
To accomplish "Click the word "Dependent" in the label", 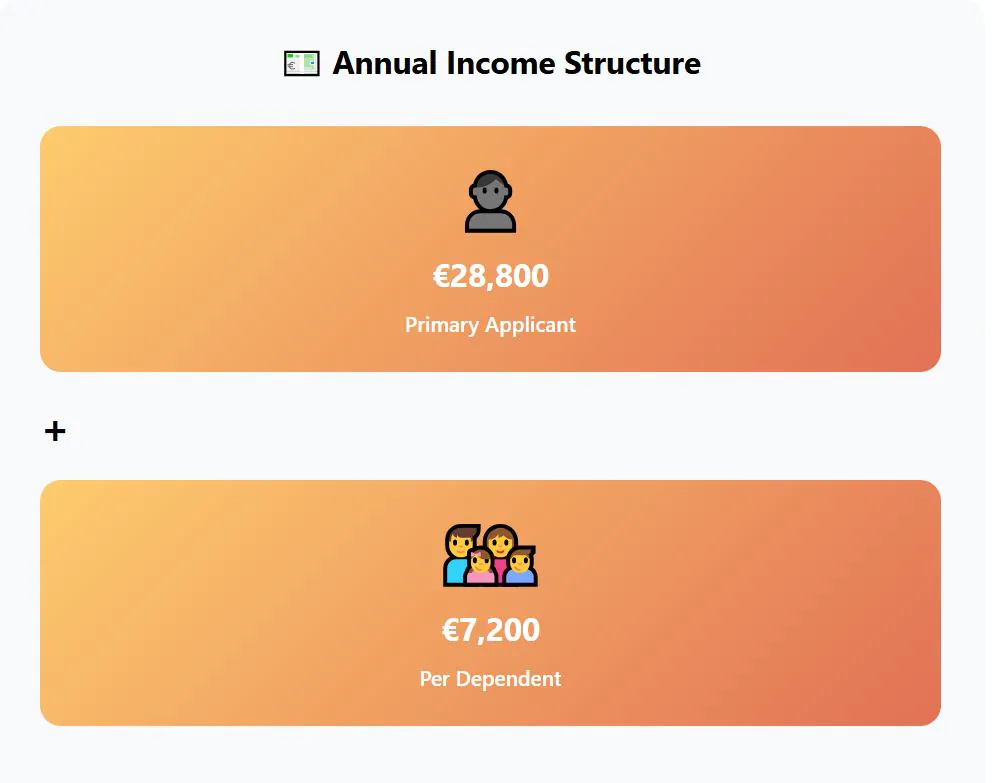I will point(508,679).
